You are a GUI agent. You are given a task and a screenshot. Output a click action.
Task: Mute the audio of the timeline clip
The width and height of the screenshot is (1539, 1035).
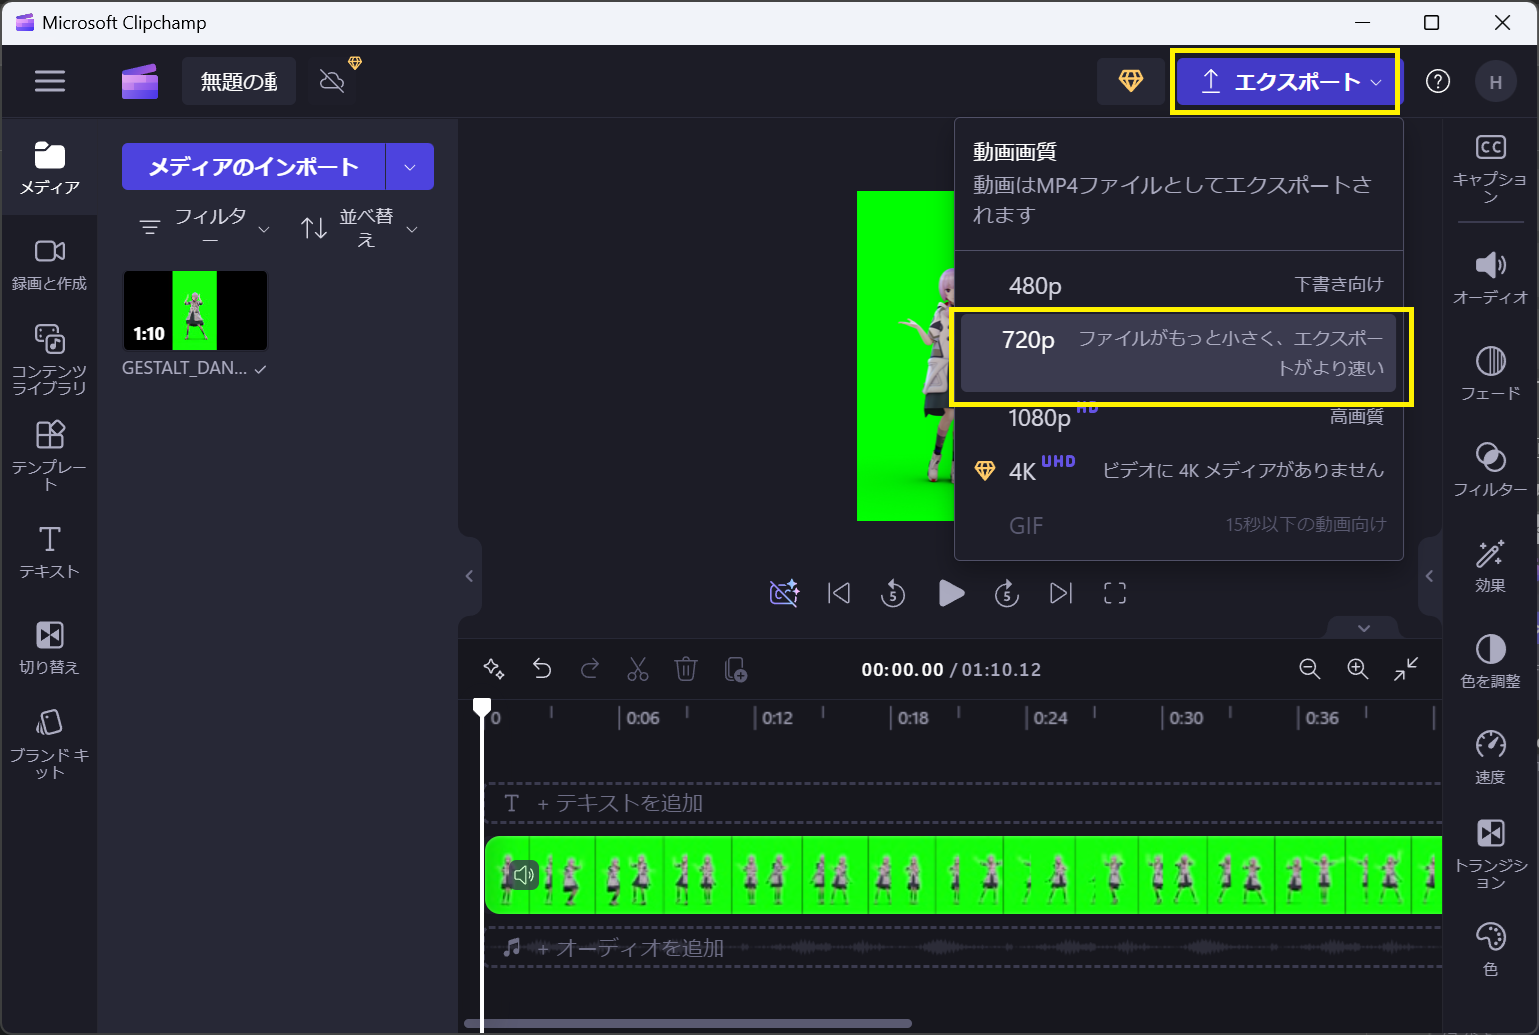click(523, 875)
